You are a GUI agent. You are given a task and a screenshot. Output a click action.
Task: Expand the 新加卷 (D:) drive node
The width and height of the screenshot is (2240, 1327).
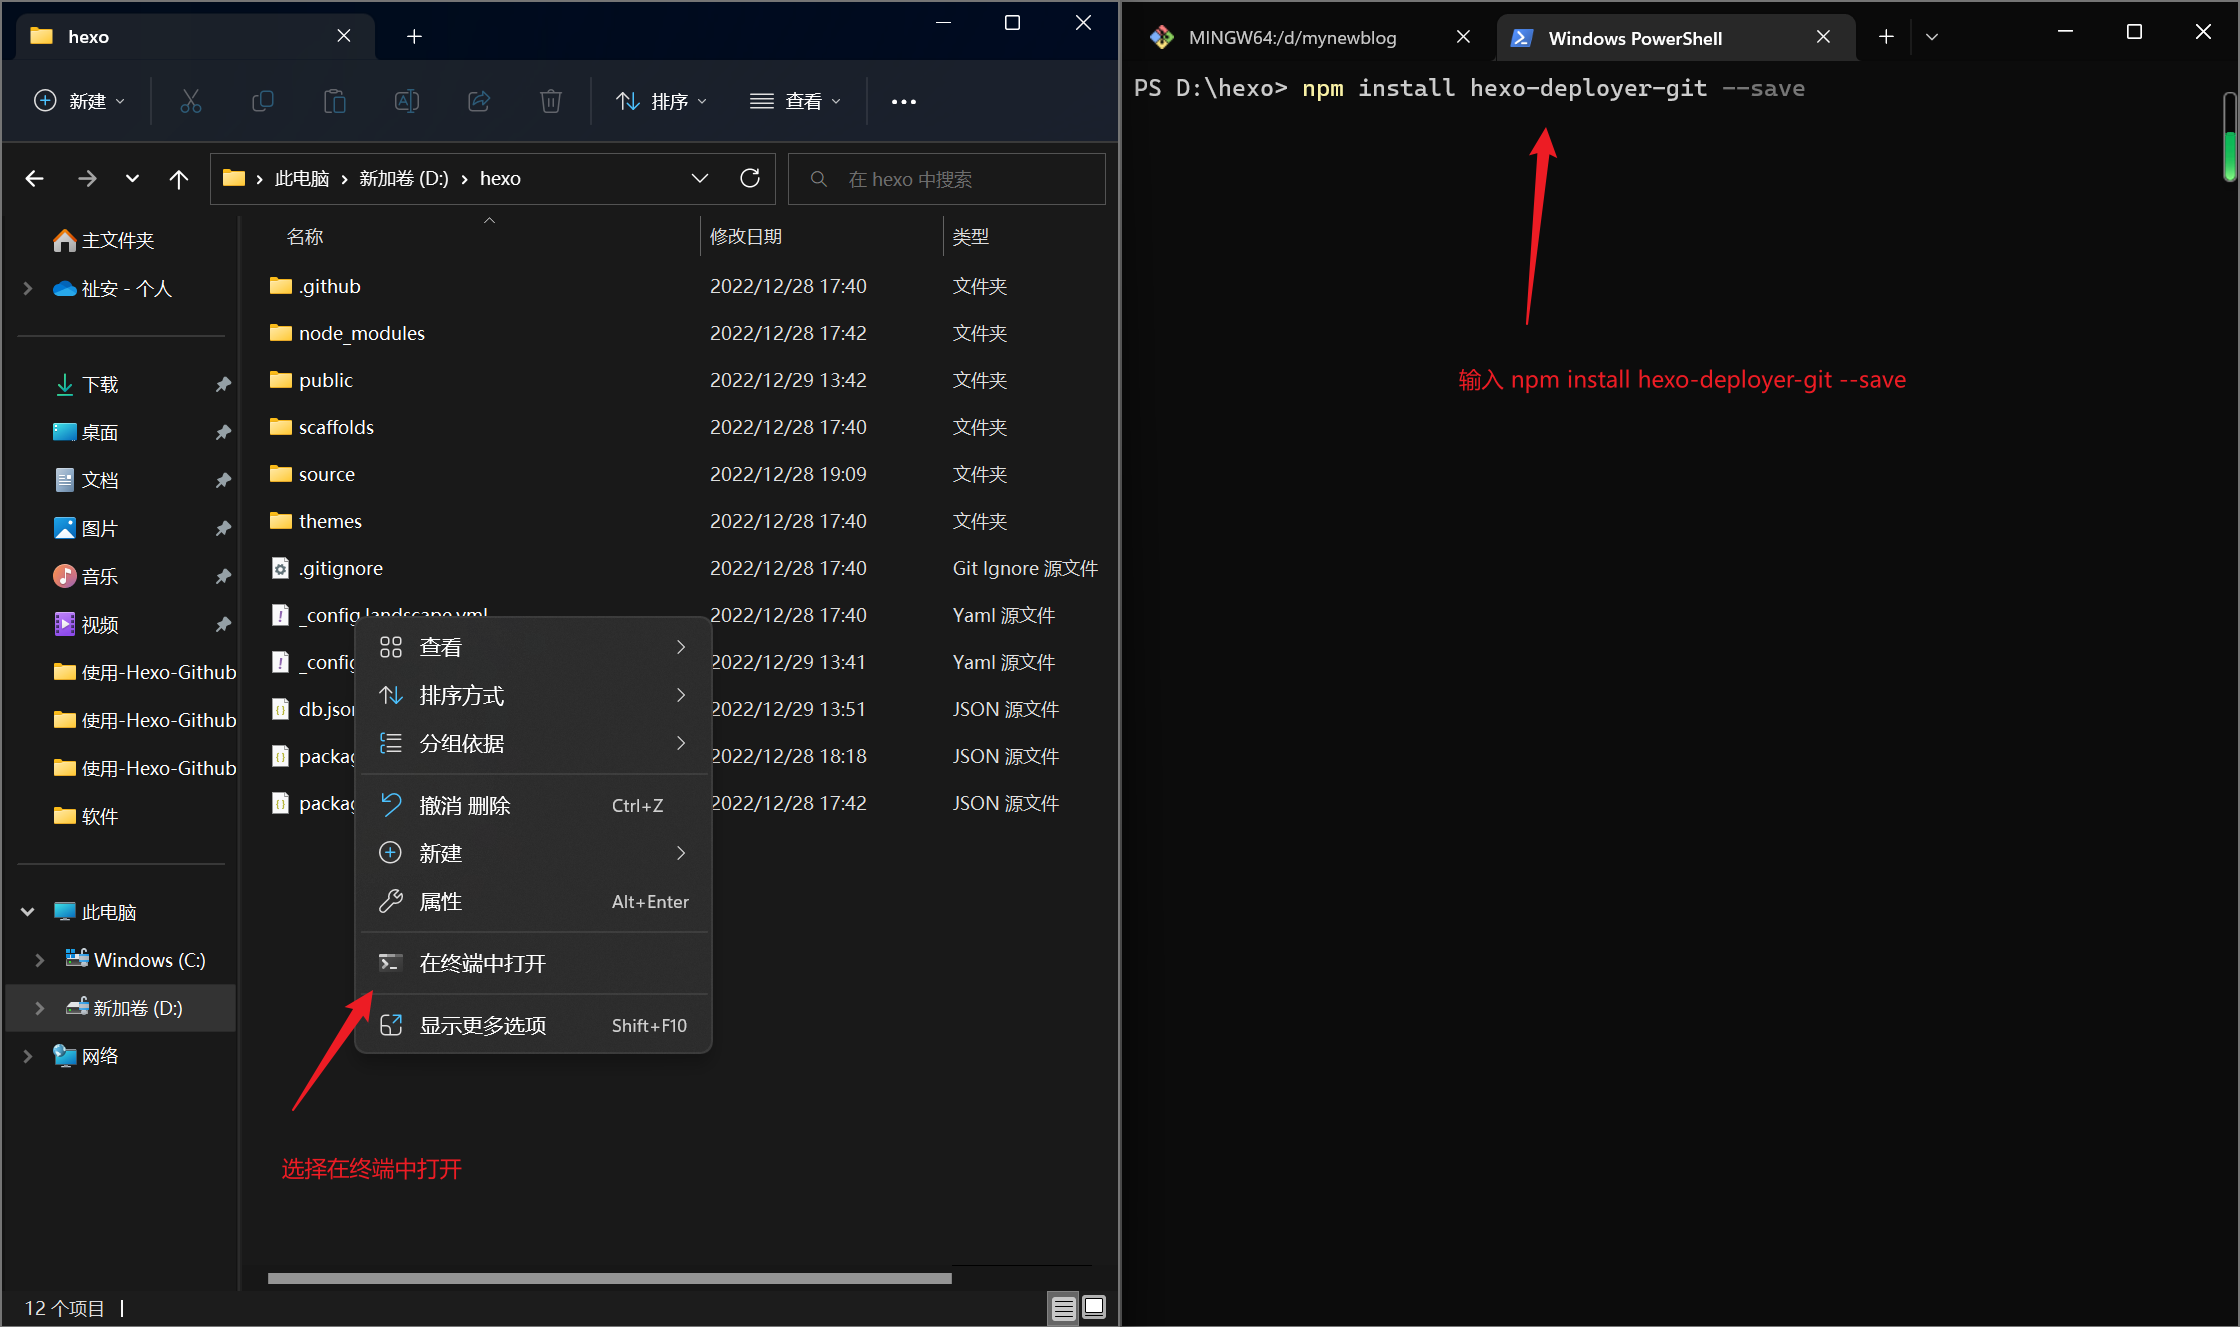click(x=40, y=1008)
